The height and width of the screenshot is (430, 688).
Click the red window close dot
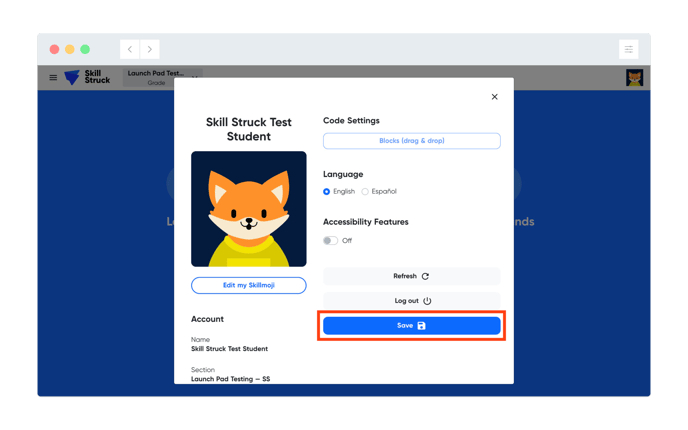point(54,49)
